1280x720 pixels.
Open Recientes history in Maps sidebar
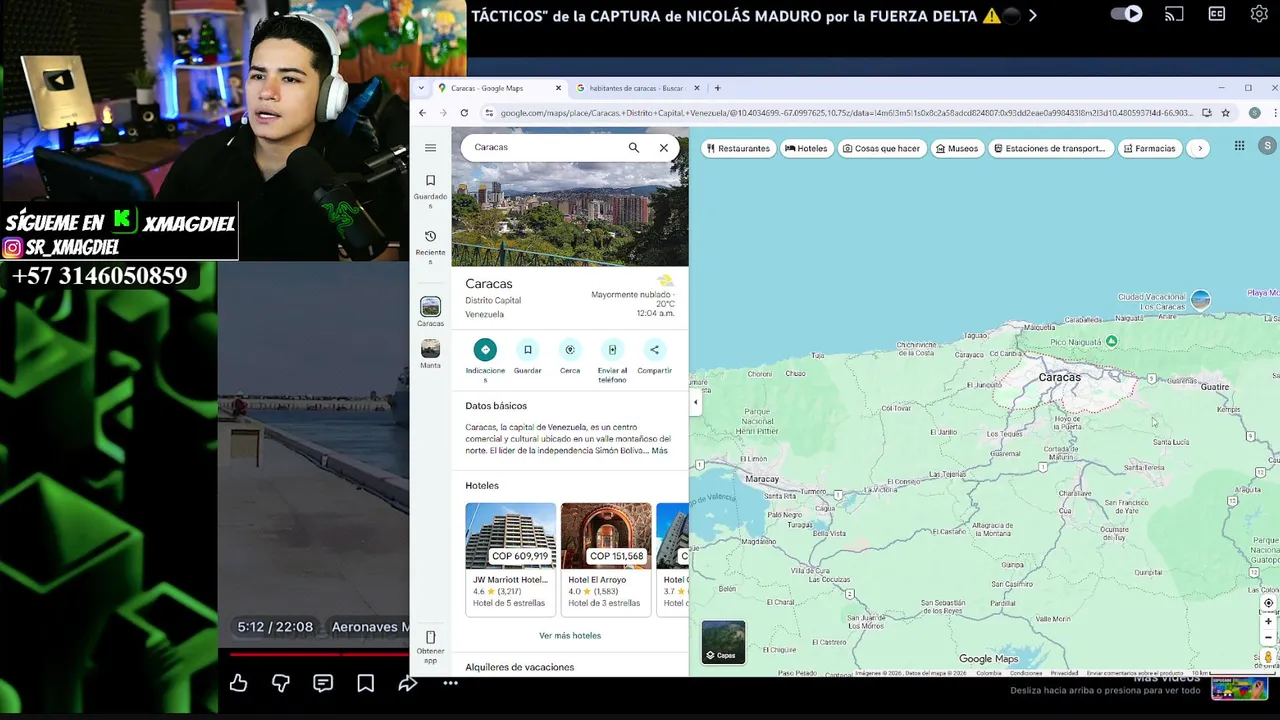tap(430, 246)
